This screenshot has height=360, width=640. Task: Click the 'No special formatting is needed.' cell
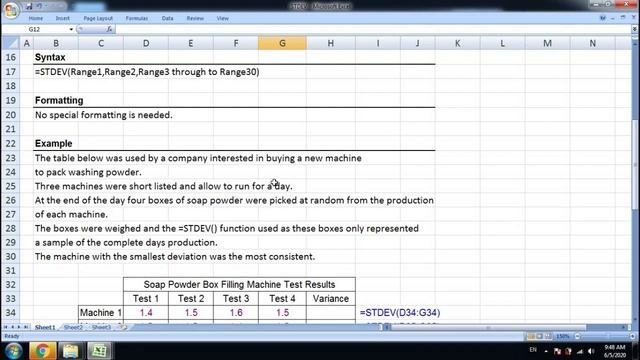click(x=104, y=115)
